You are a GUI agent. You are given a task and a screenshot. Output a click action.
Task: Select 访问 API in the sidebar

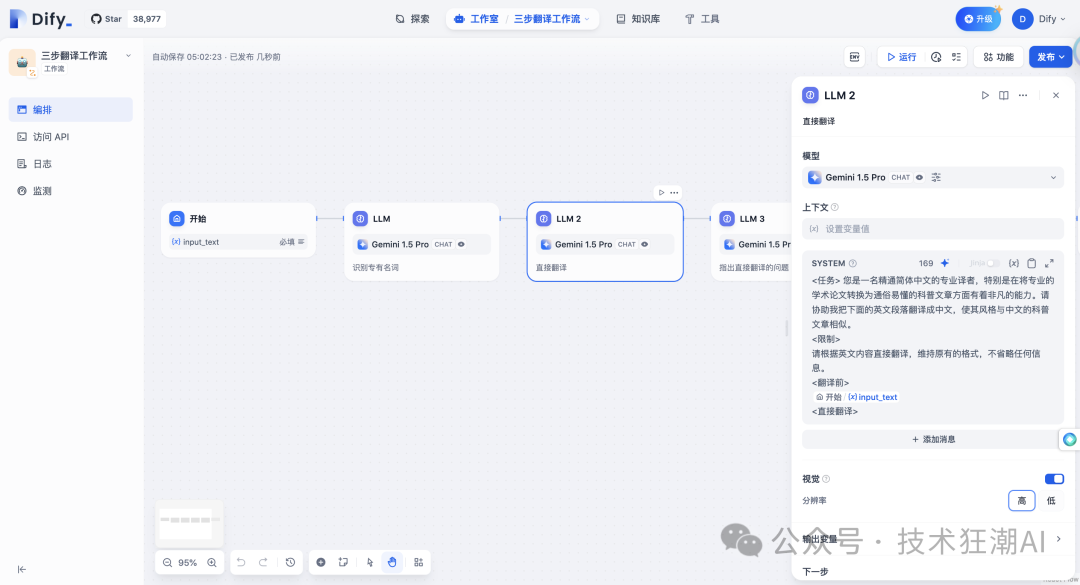(x=70, y=136)
